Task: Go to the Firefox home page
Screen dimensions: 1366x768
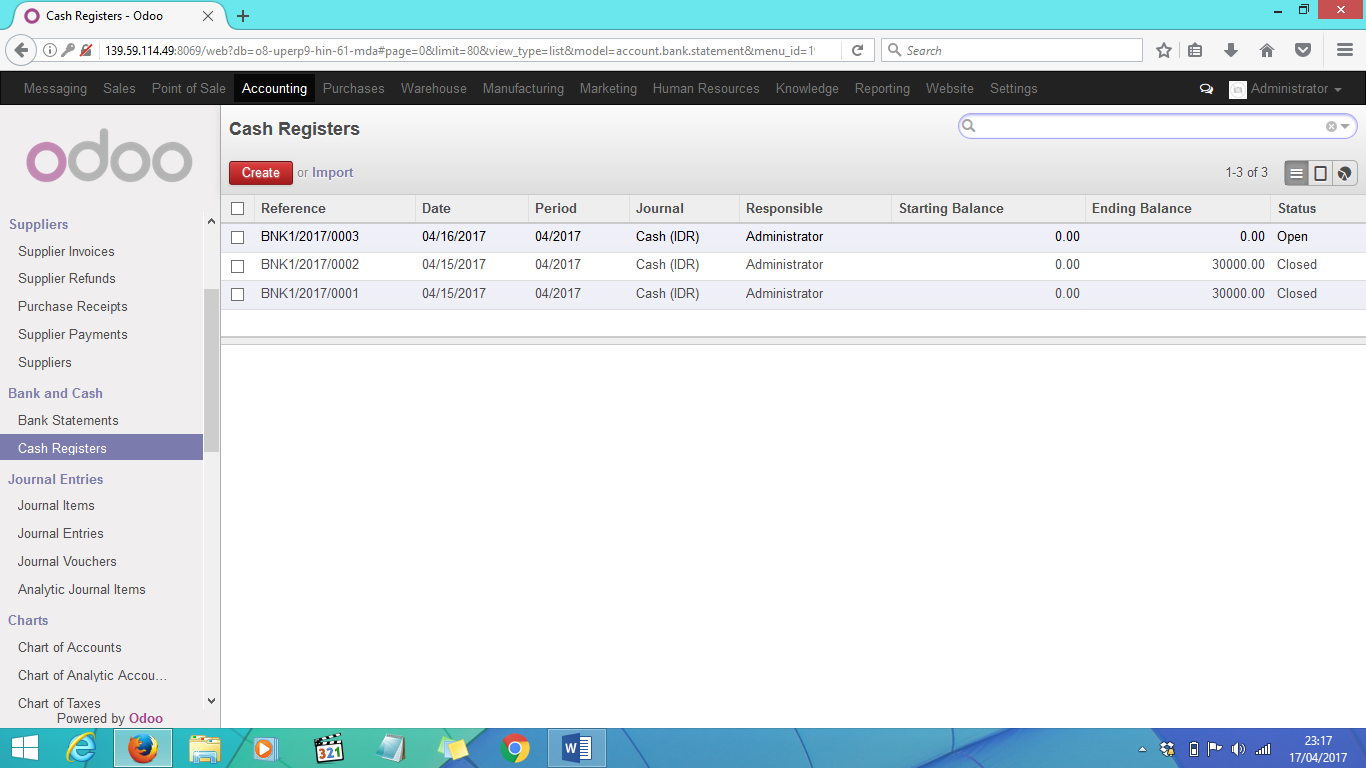Action: click(1267, 50)
